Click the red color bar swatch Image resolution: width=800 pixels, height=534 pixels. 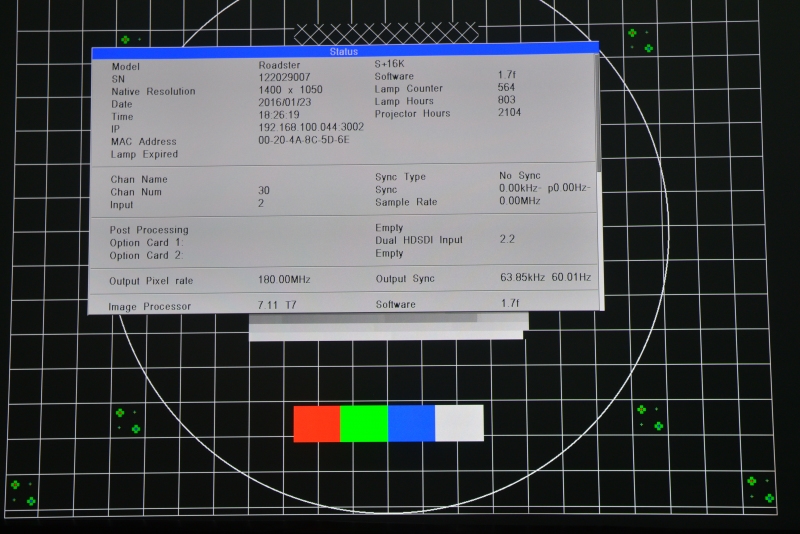317,423
